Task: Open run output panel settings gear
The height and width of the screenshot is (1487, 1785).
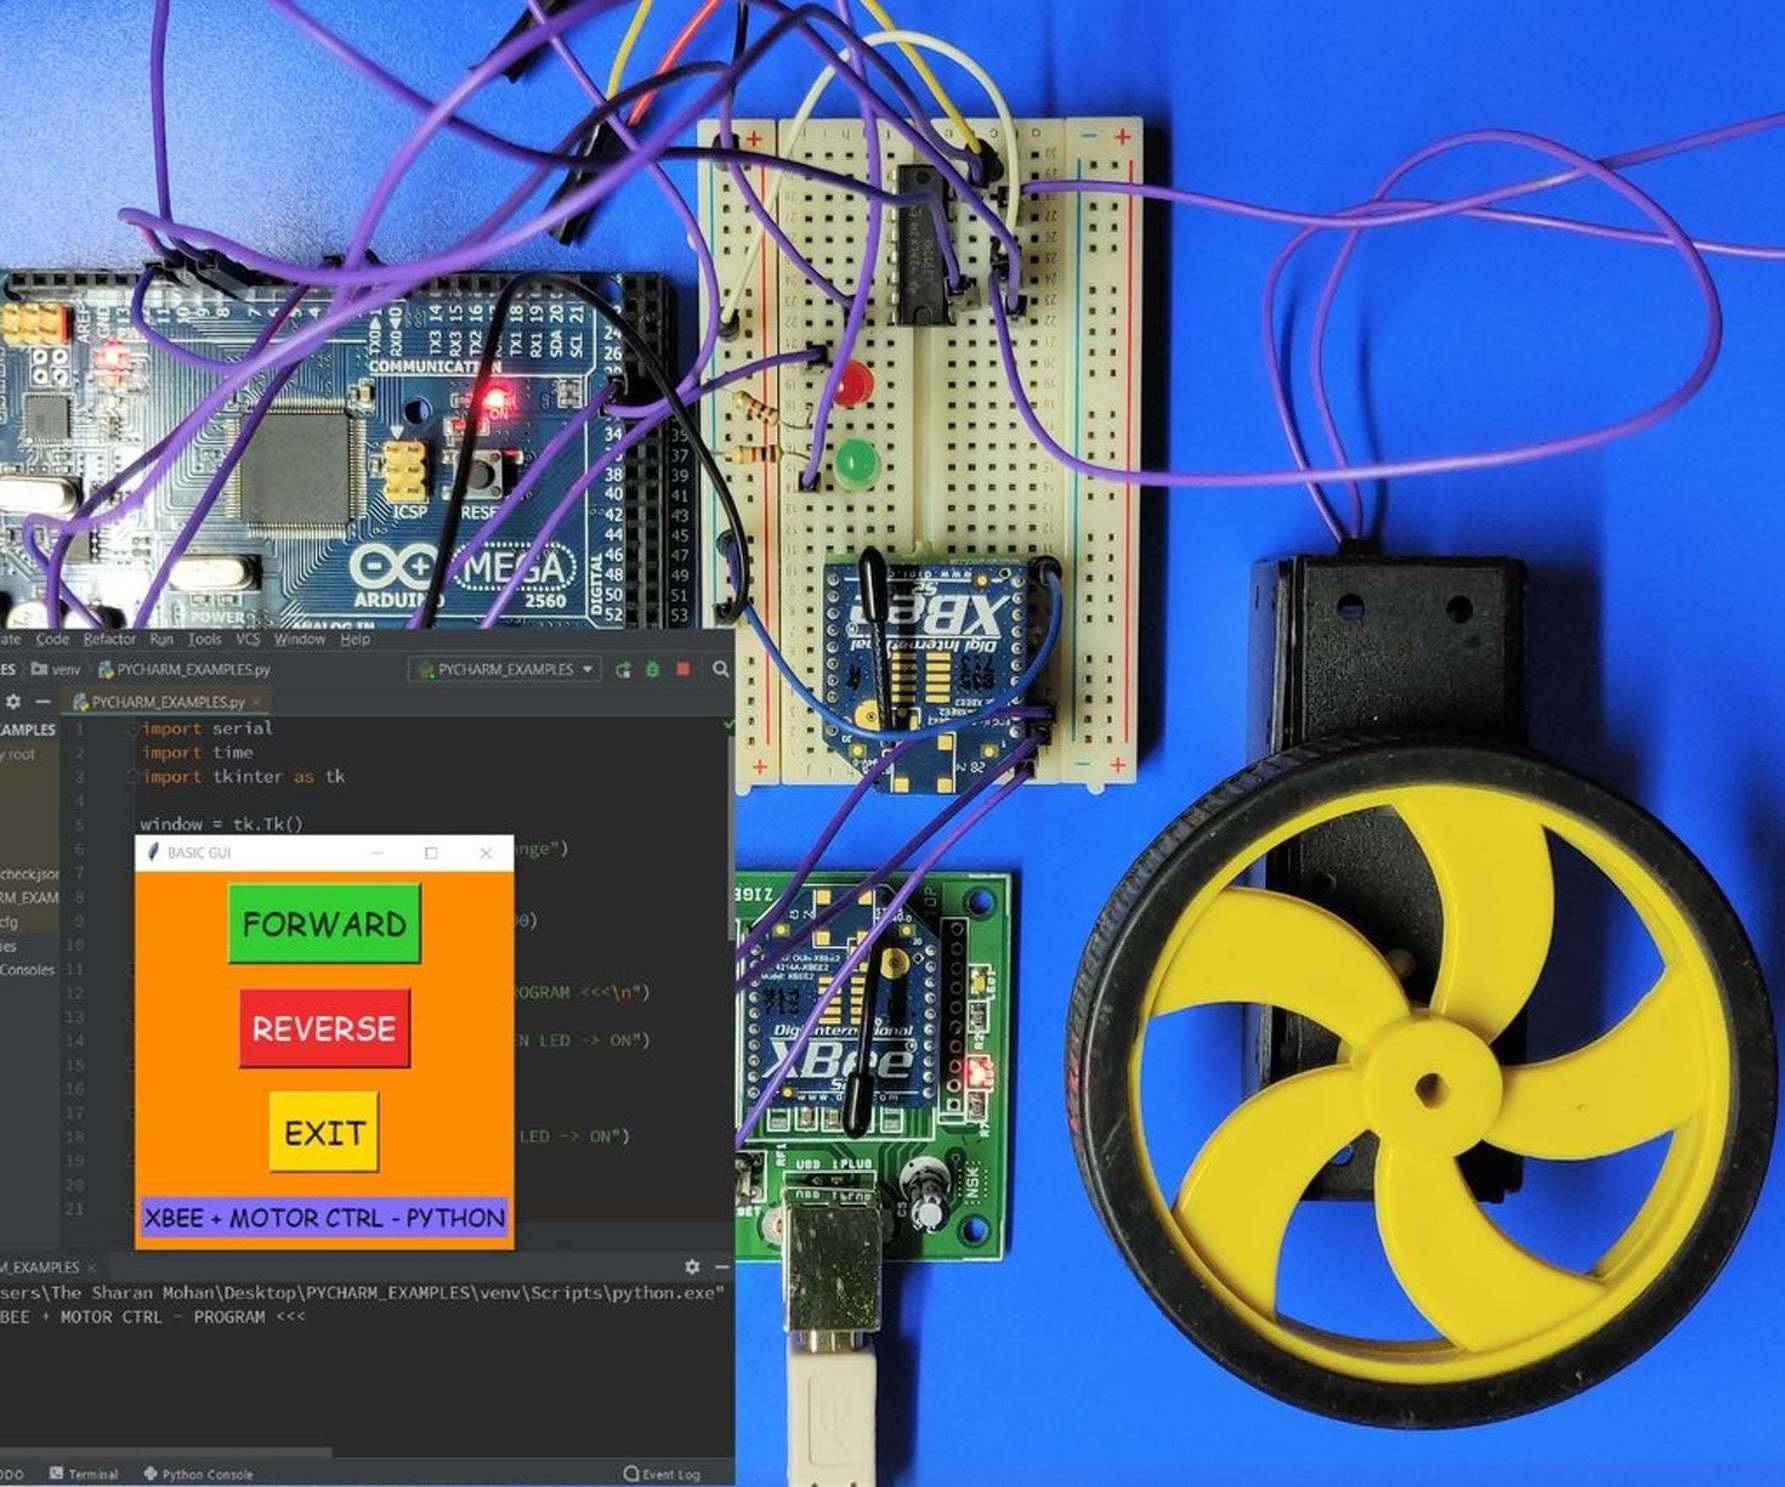Action: (x=693, y=1266)
